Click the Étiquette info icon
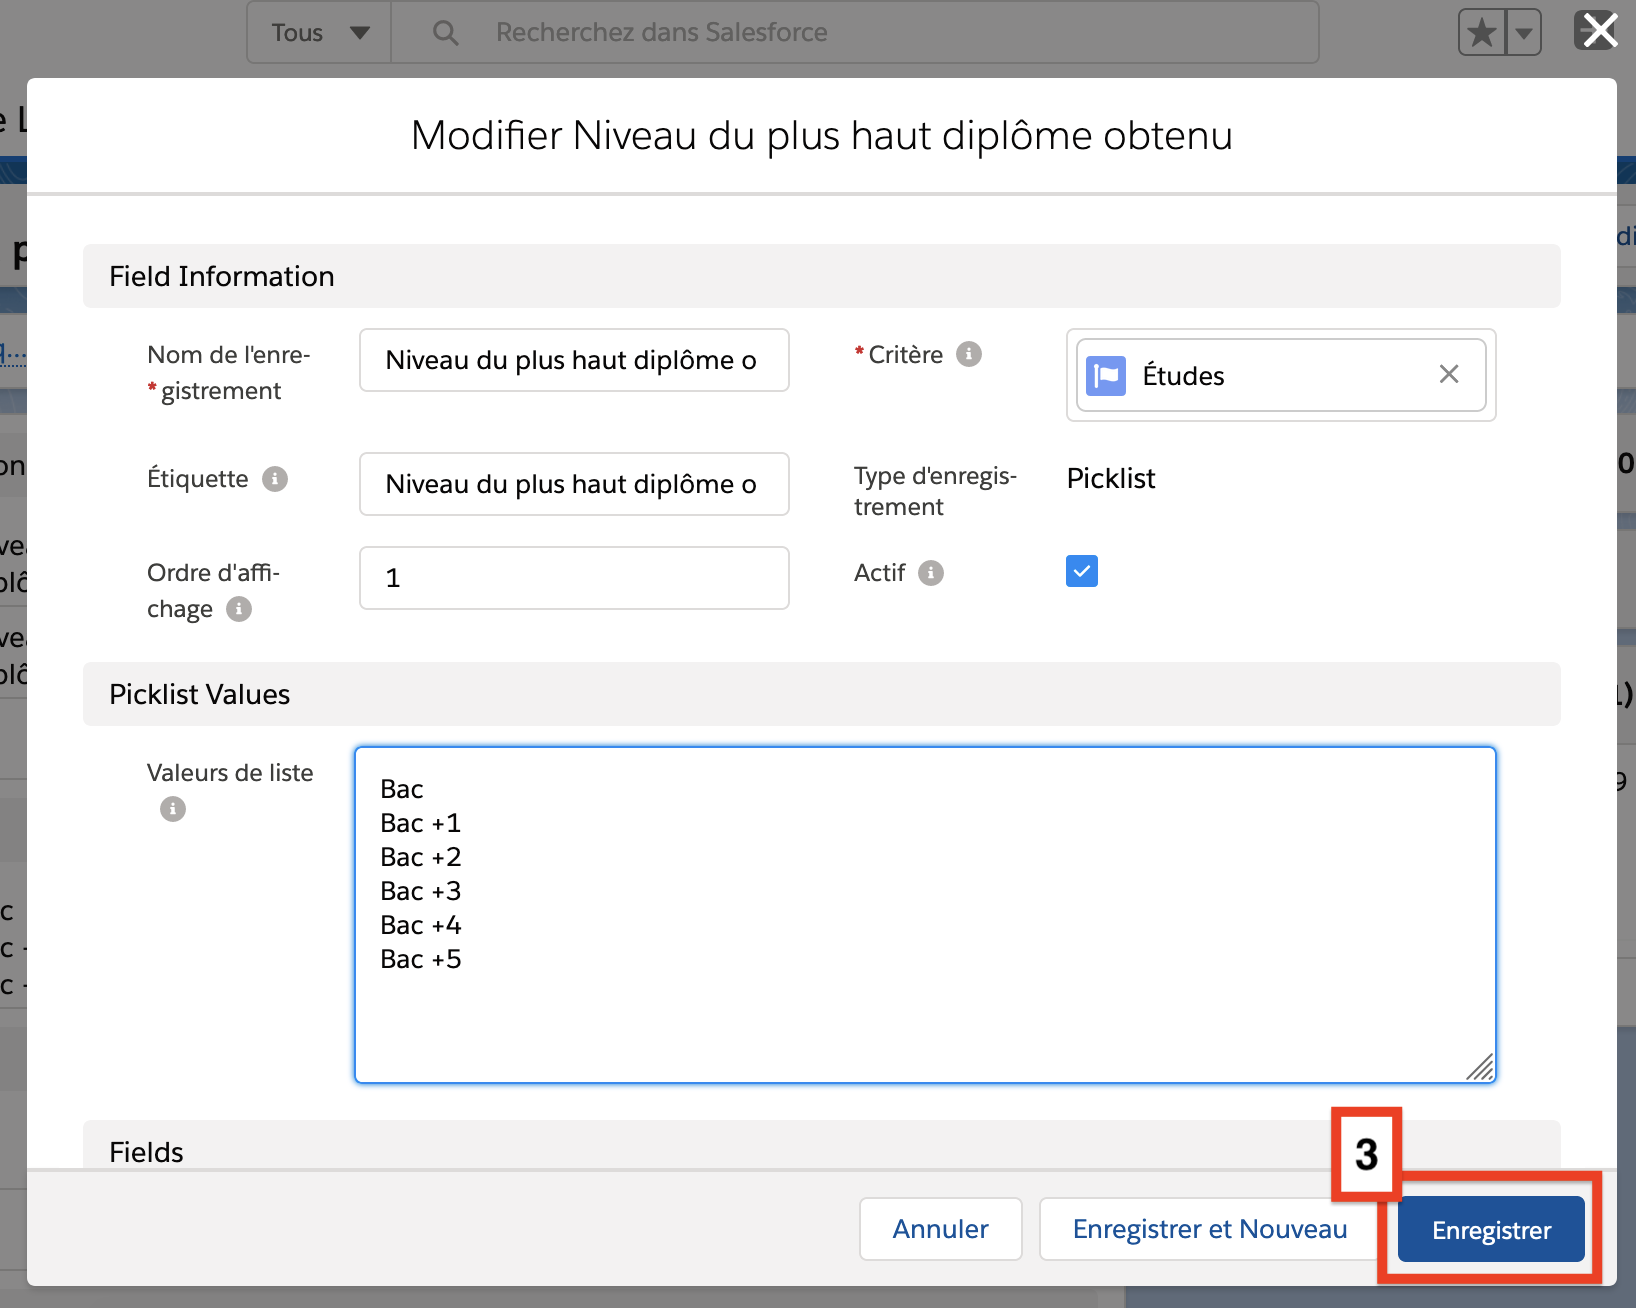1636x1308 pixels. (275, 479)
